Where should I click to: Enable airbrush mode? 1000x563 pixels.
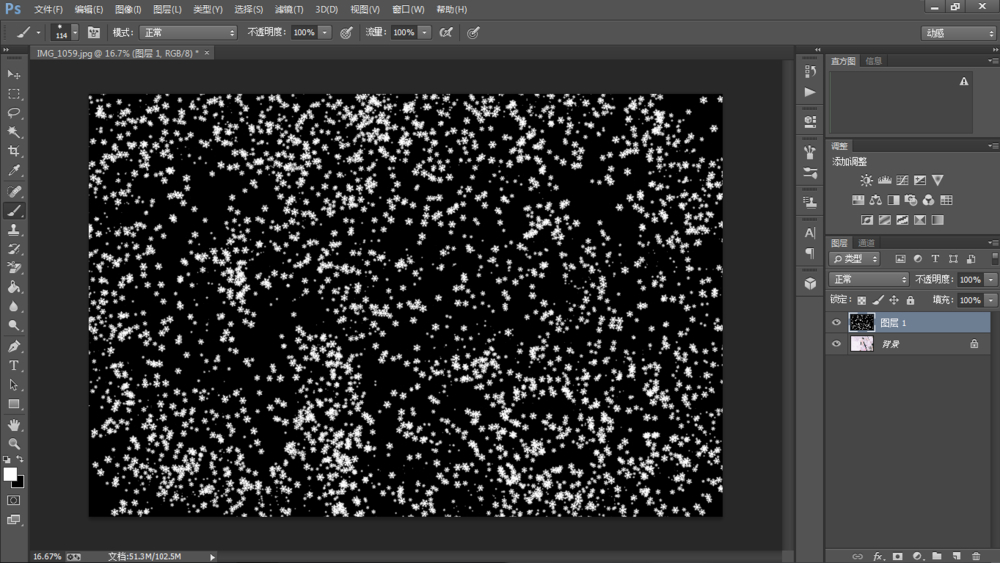coord(446,33)
